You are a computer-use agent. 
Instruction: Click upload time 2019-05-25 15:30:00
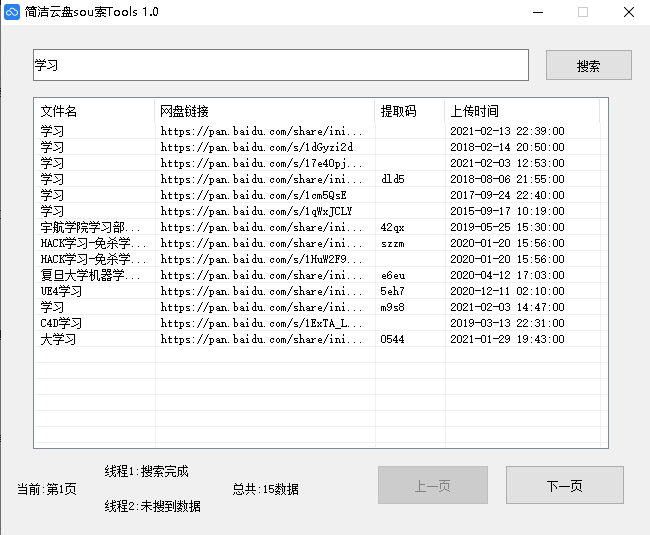pos(507,227)
